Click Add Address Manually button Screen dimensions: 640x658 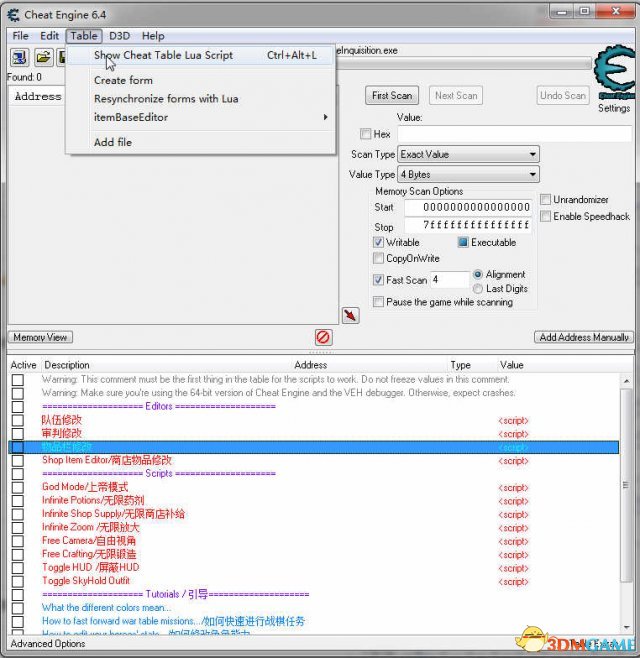click(x=584, y=337)
